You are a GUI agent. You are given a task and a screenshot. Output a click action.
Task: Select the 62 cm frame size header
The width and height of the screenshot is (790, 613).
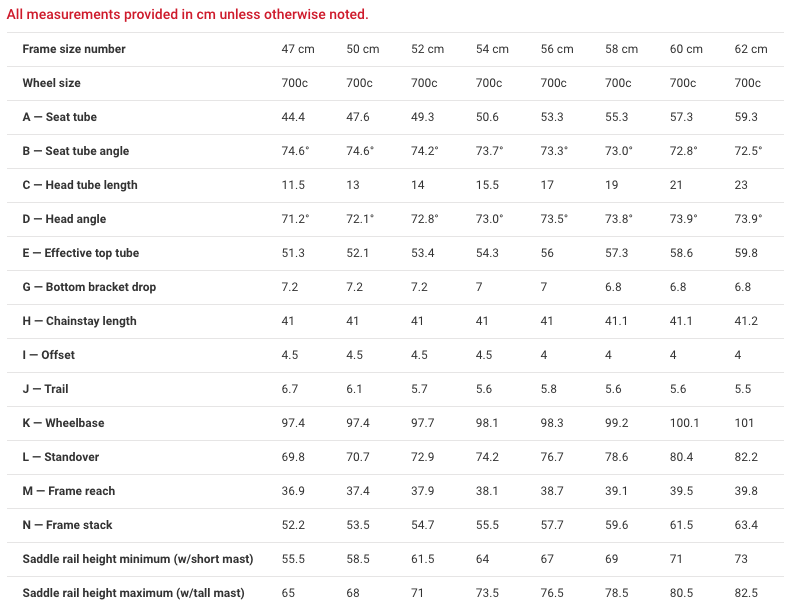pyautogui.click(x=751, y=49)
